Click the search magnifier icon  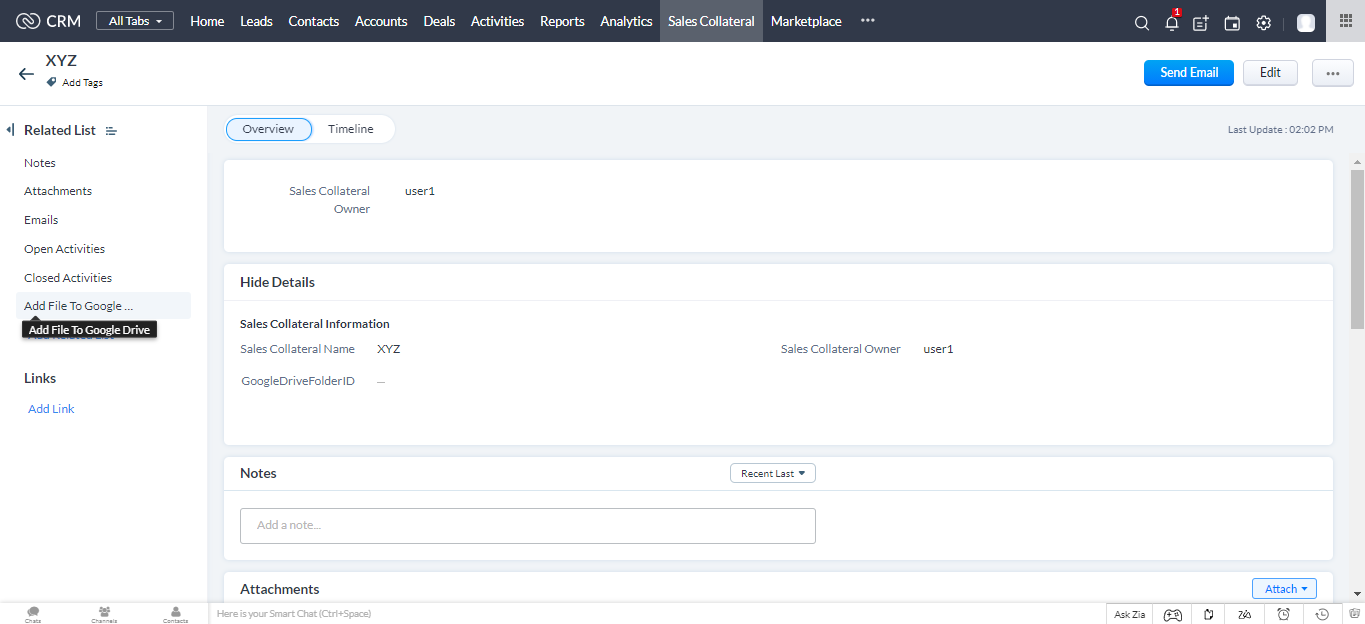(1141, 23)
